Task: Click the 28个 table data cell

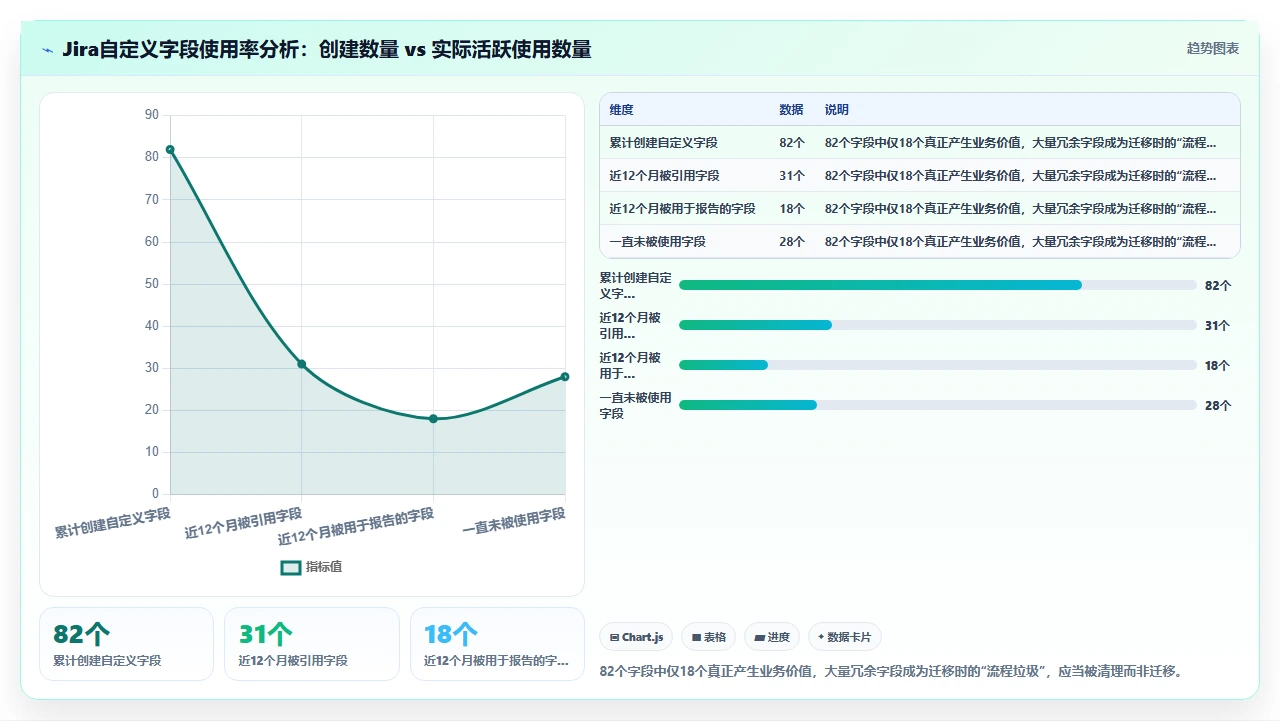Action: tap(792, 242)
